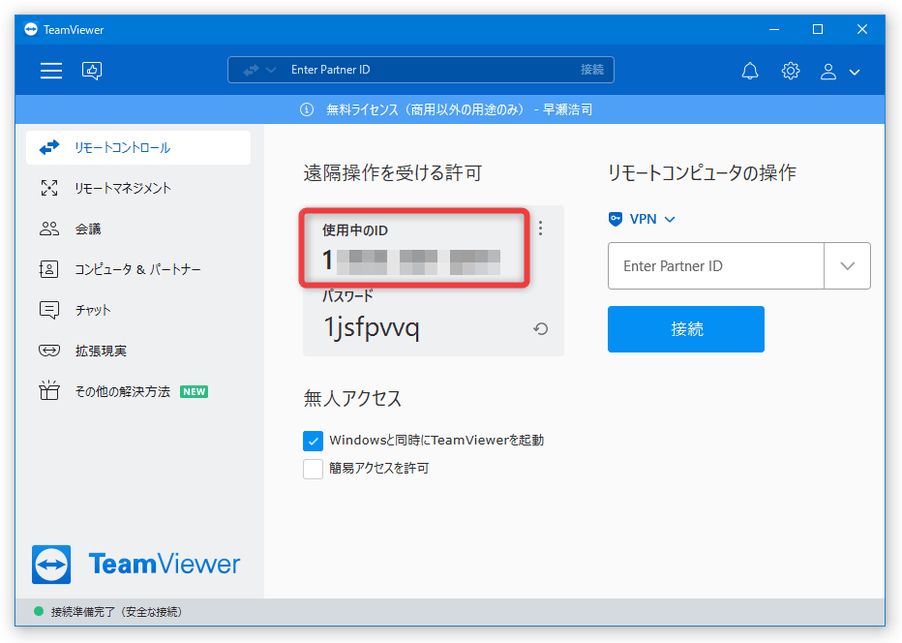Image resolution: width=902 pixels, height=643 pixels.
Task: Expand the account dropdown arrow
Action: (x=855, y=72)
